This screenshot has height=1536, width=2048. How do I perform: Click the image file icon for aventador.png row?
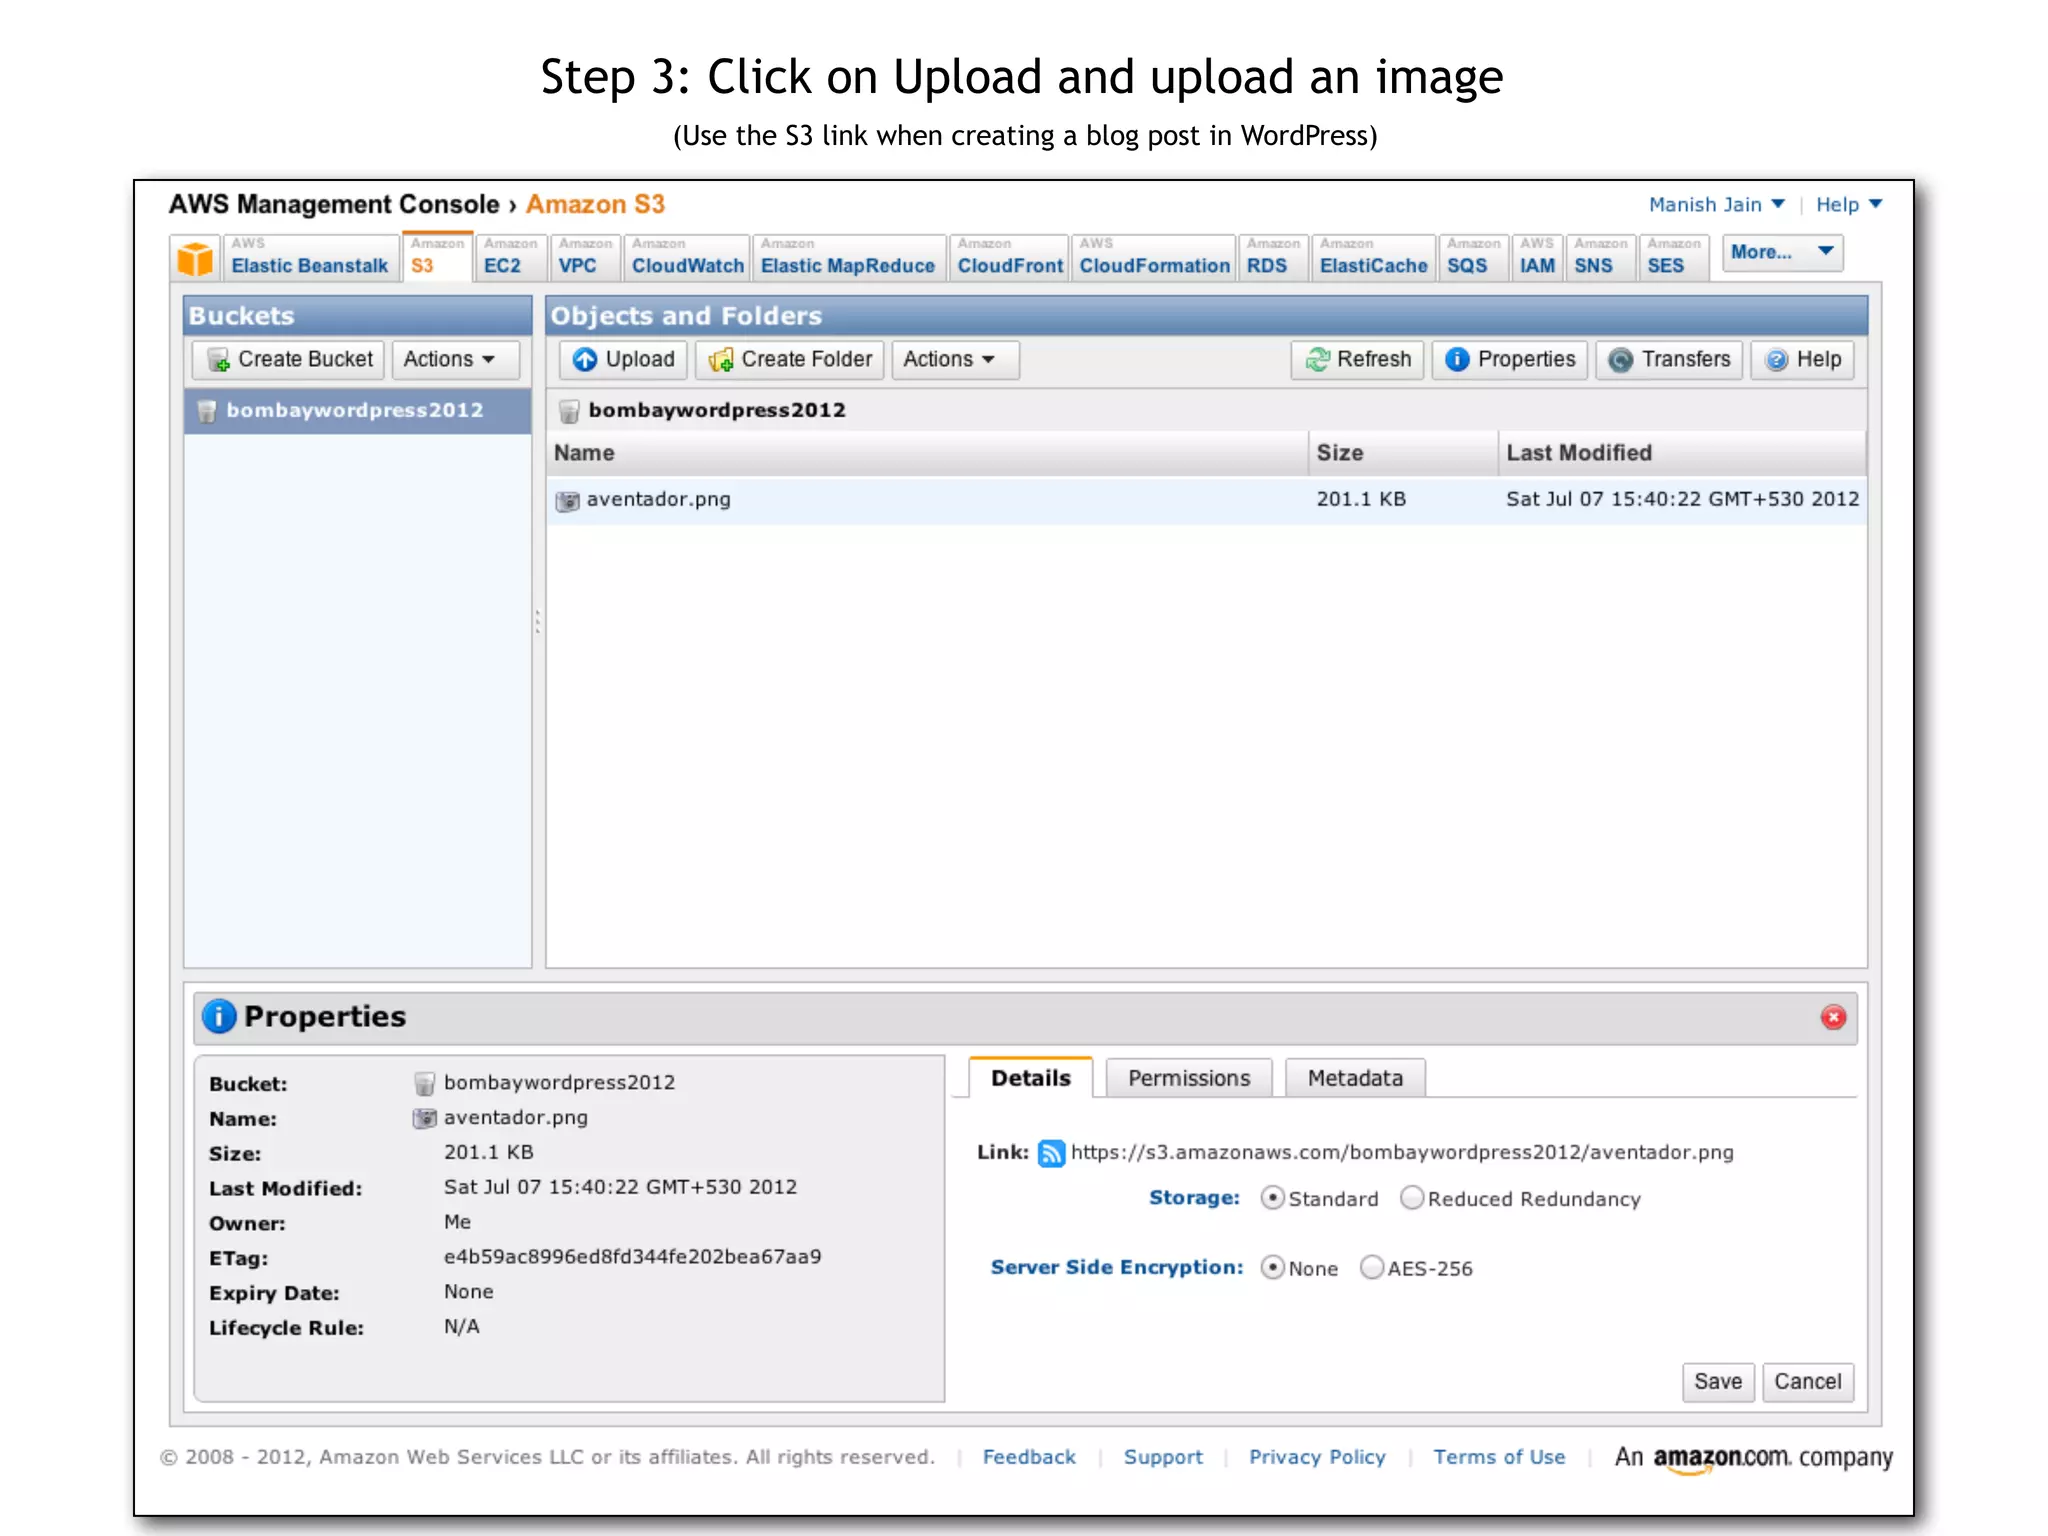[567, 500]
